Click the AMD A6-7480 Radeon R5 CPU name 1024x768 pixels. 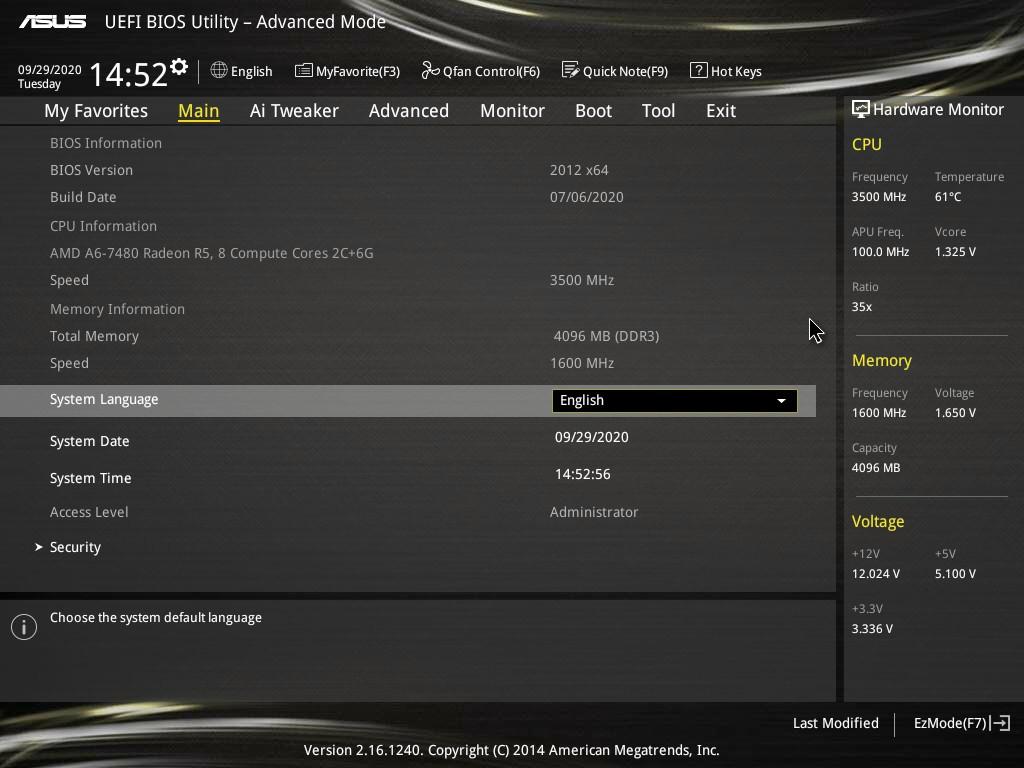pos(212,253)
